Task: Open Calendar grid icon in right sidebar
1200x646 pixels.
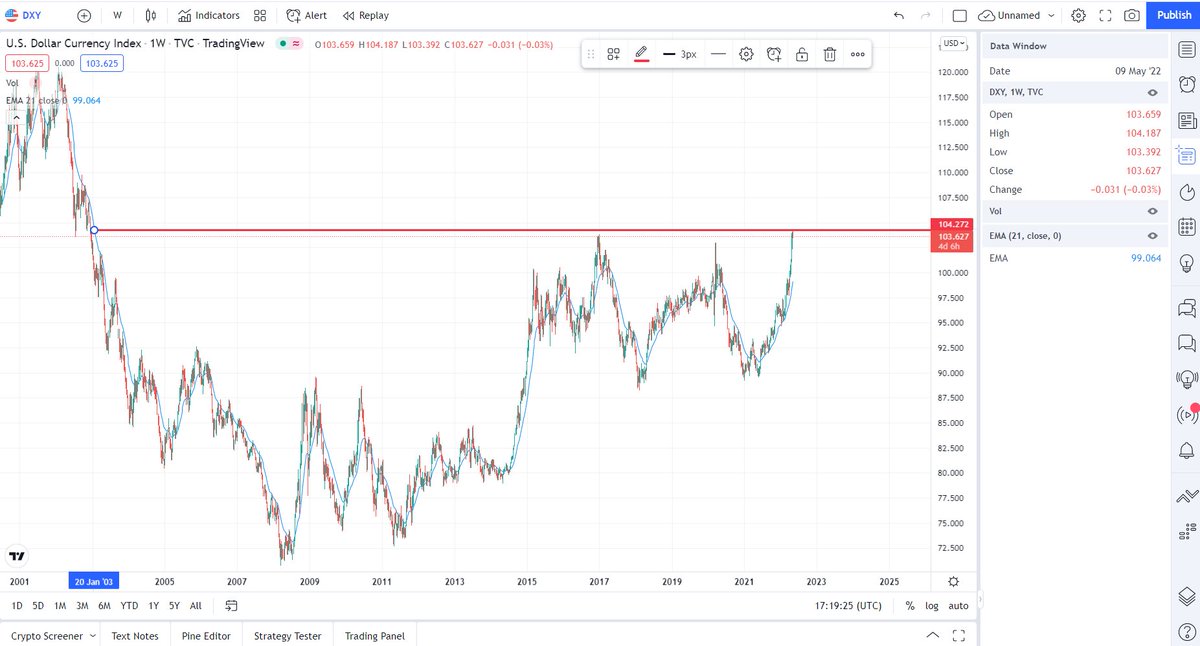Action: click(x=1186, y=227)
